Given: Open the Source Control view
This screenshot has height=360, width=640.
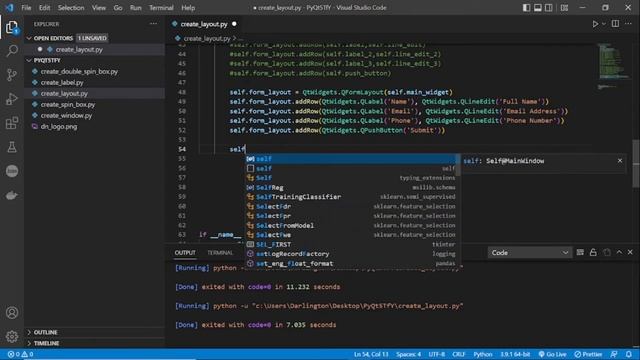Looking at the screenshot, I should tap(12, 75).
